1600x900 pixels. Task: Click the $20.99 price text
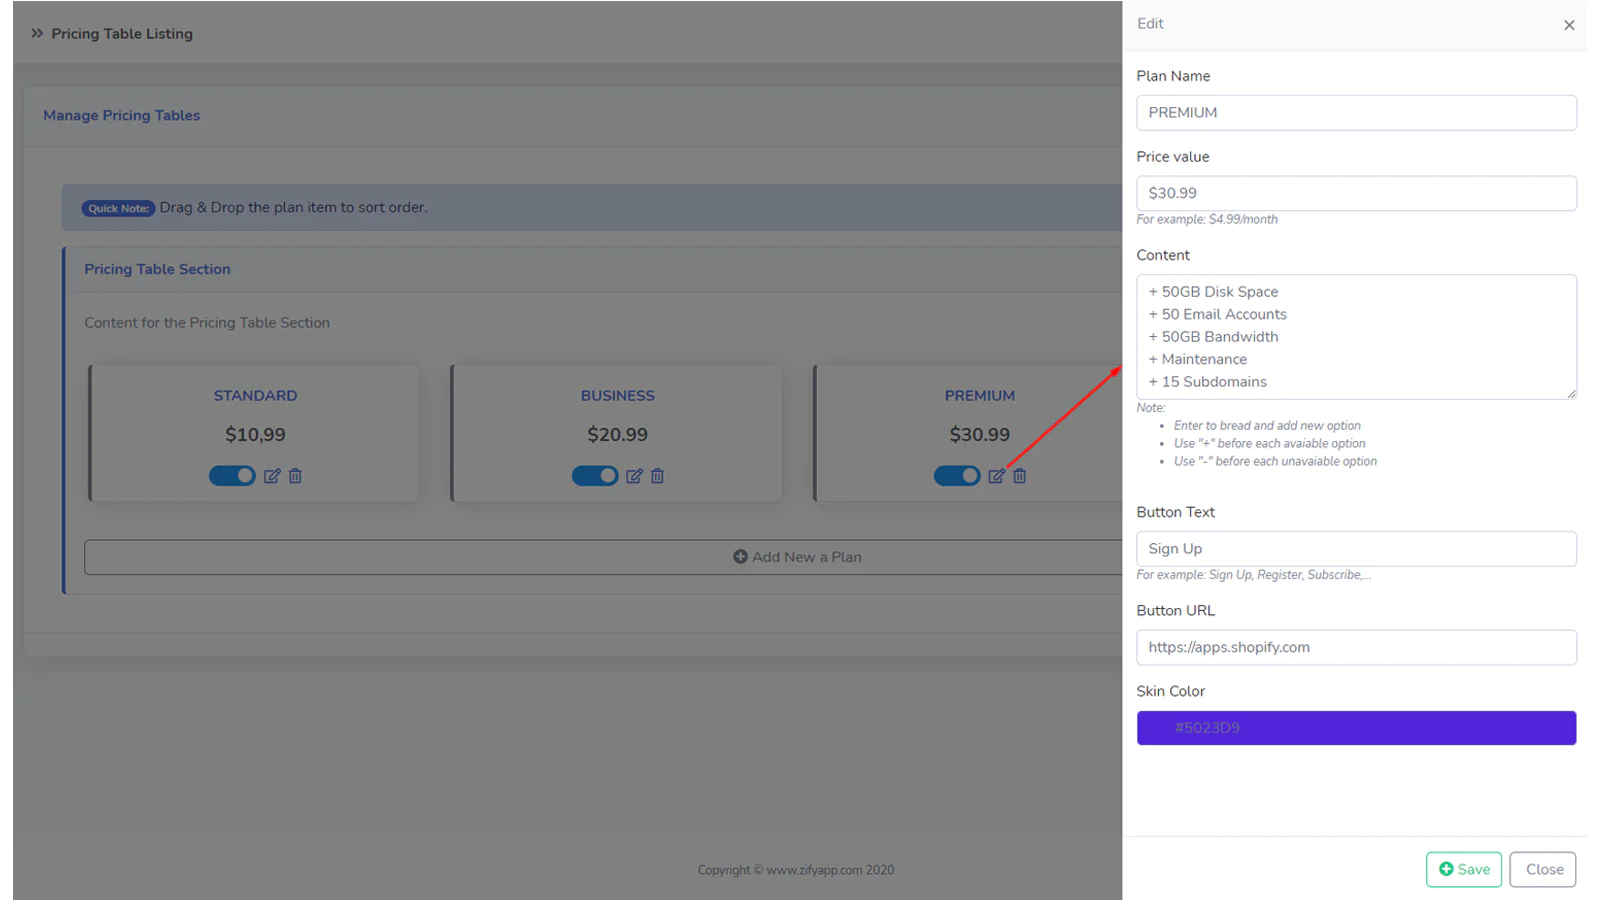(x=618, y=435)
